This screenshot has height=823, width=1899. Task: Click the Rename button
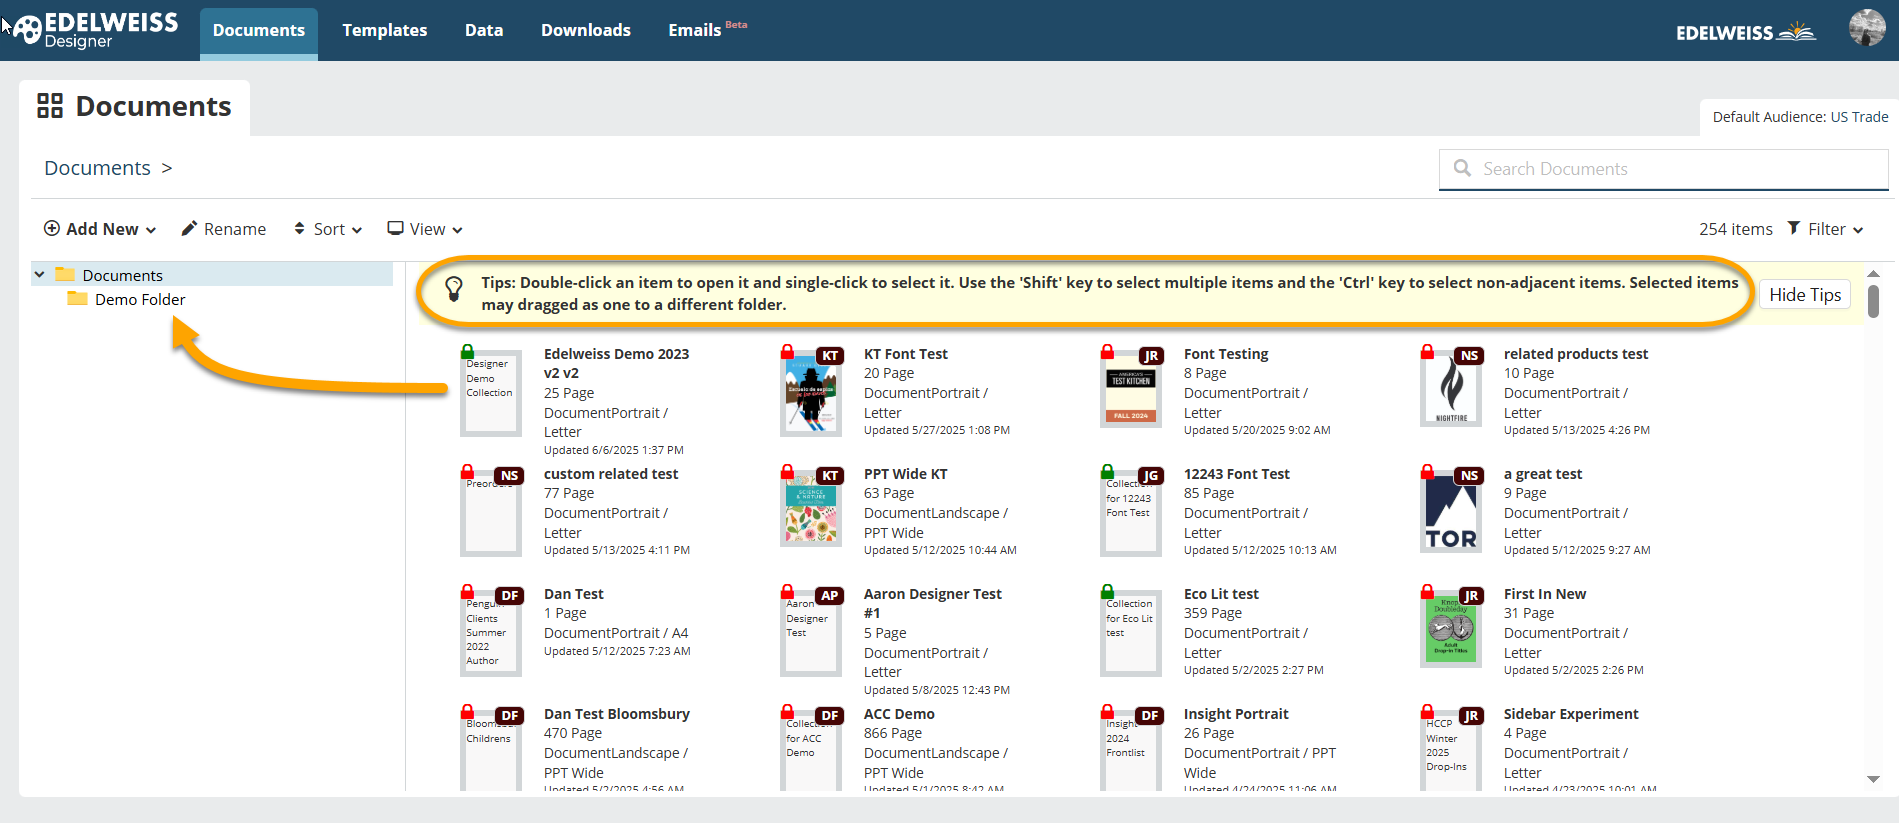224,229
